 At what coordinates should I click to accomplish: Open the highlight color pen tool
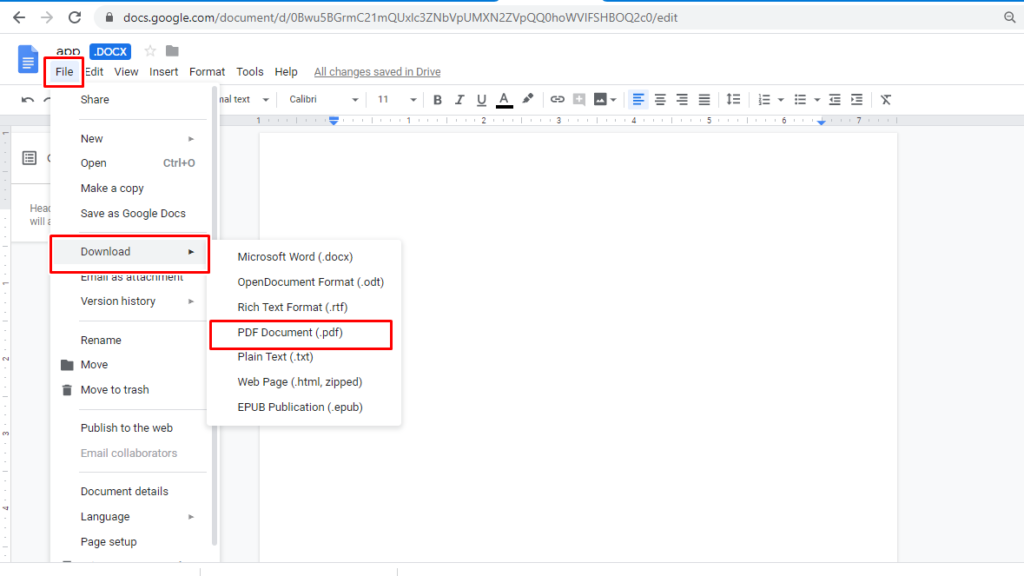point(528,99)
